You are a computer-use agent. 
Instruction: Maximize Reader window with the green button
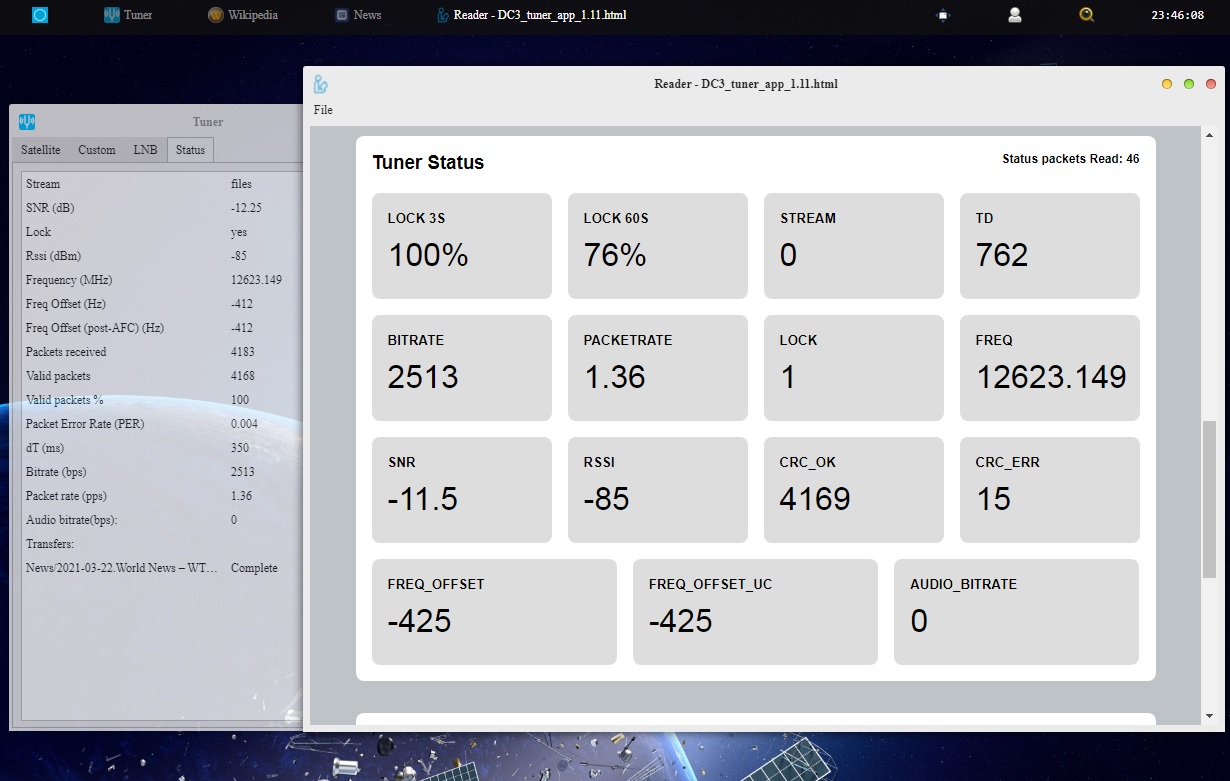point(1189,84)
